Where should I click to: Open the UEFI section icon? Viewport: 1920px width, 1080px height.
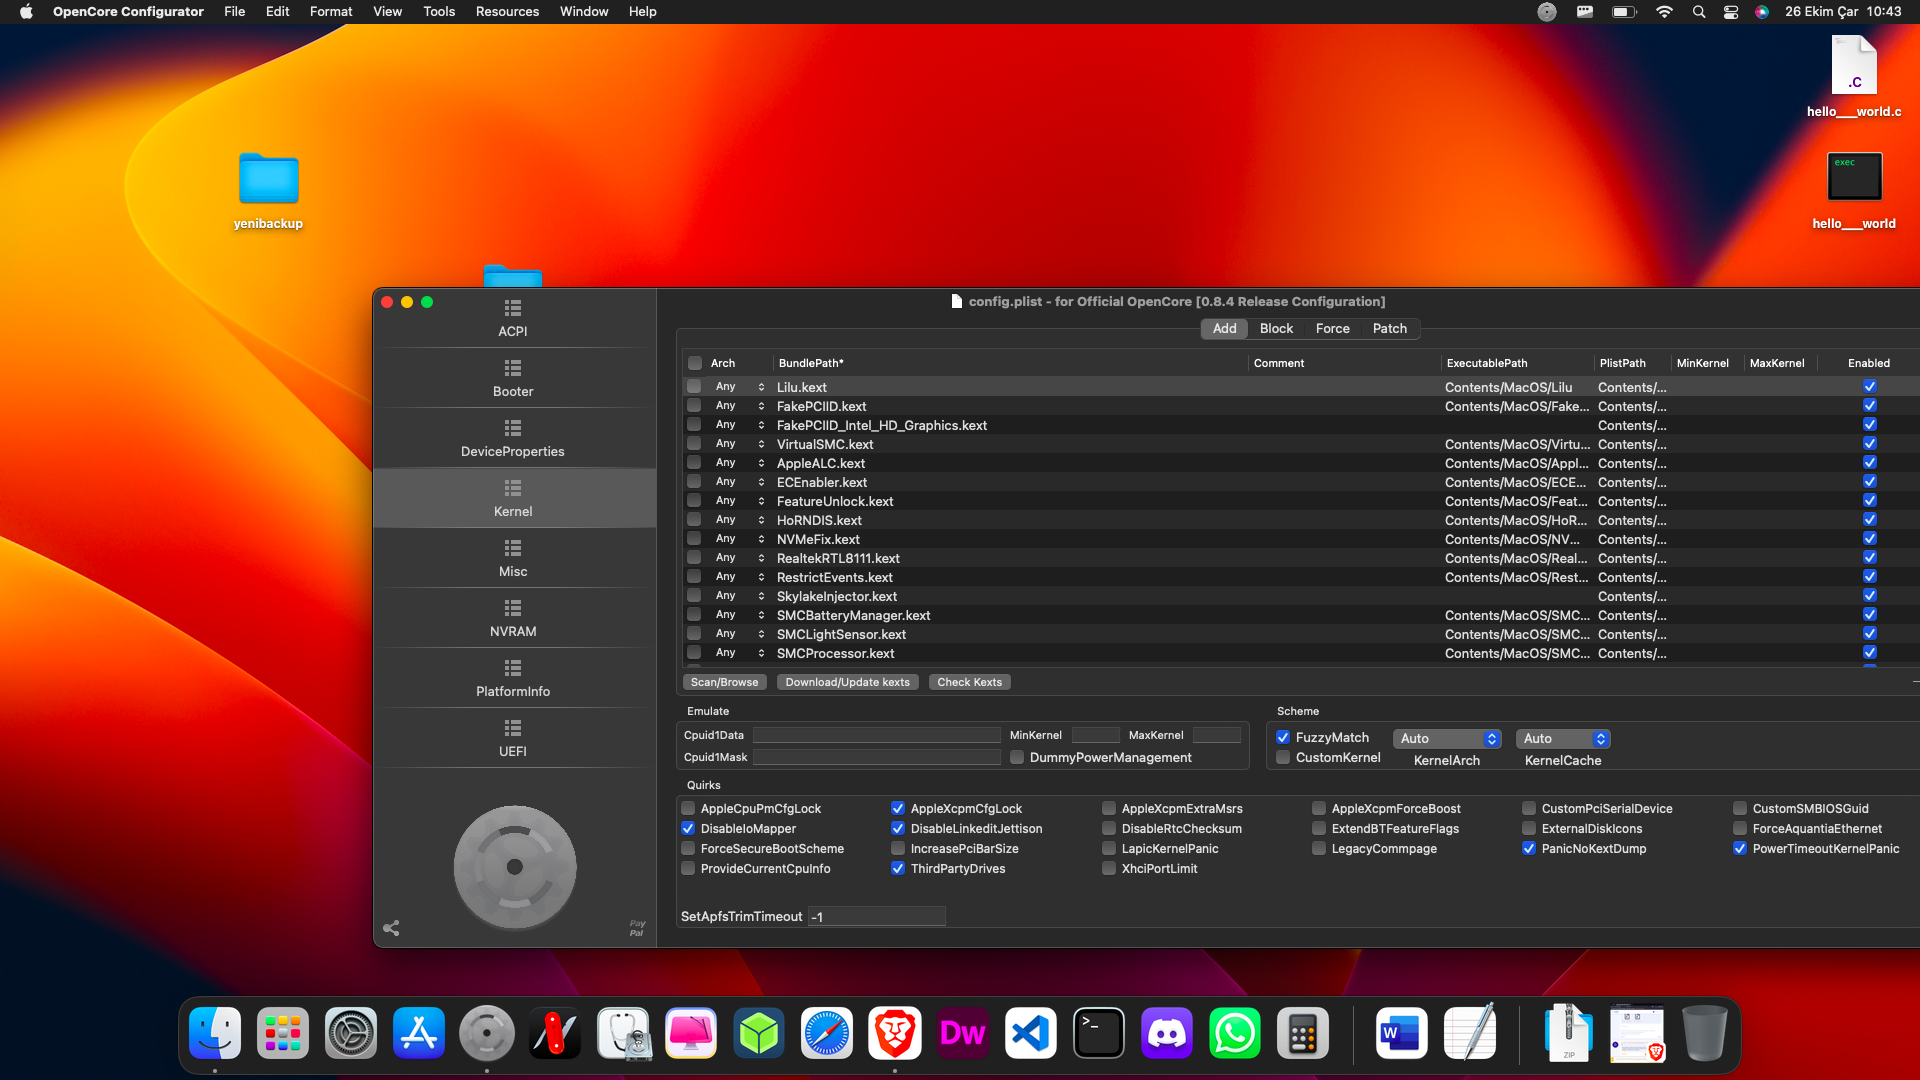[513, 737]
